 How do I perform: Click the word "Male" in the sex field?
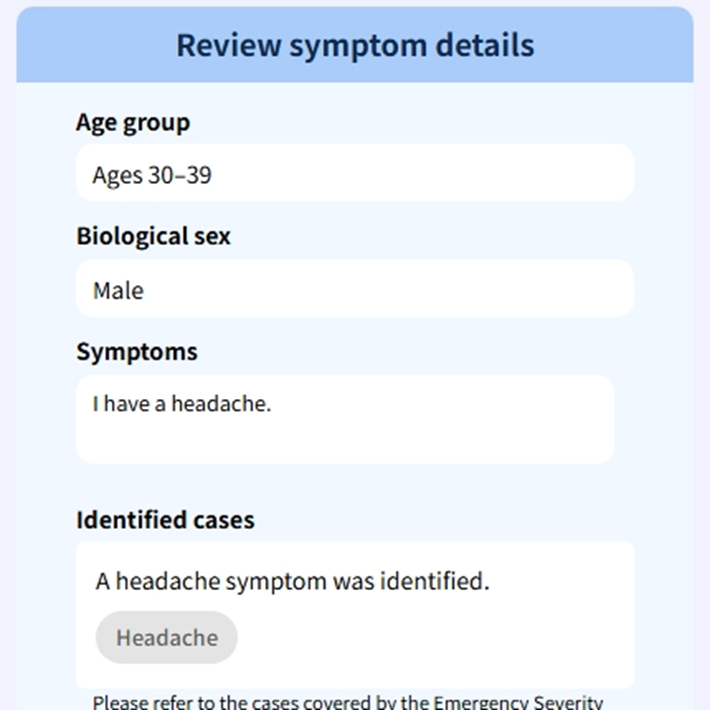coord(118,291)
